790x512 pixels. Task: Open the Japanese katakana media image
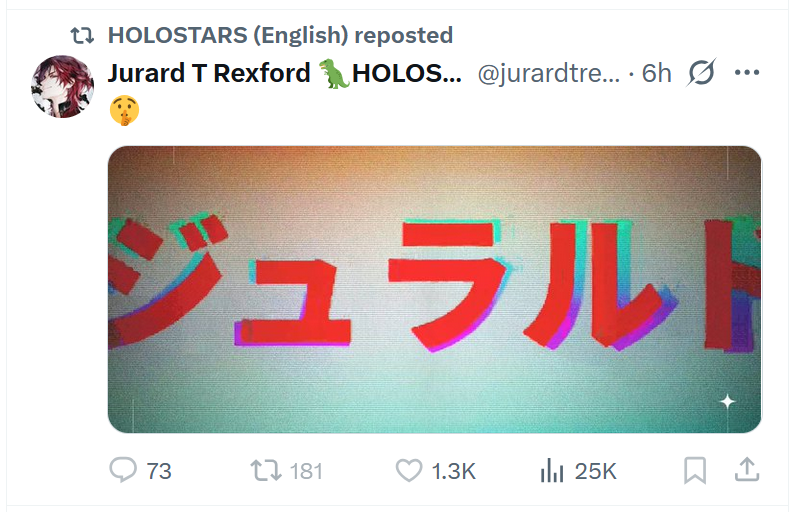[x=434, y=289]
